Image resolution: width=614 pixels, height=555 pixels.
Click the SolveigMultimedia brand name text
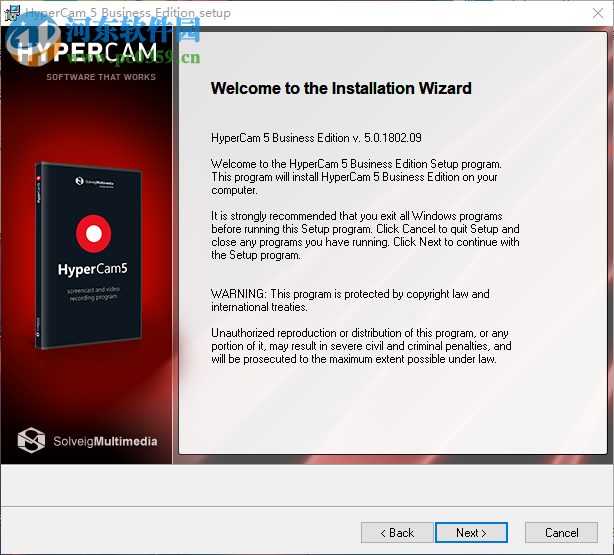(105, 441)
